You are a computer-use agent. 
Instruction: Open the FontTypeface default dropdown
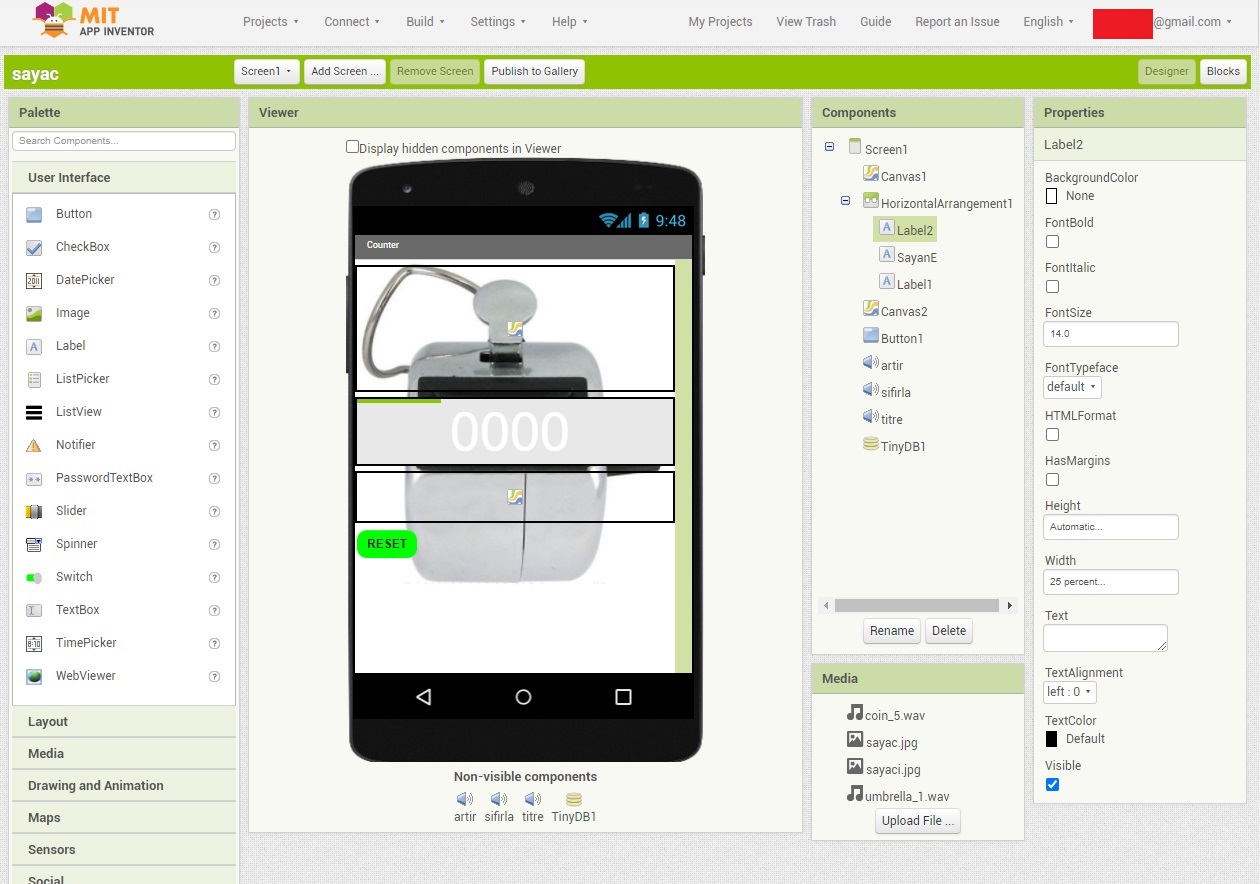tap(1072, 386)
